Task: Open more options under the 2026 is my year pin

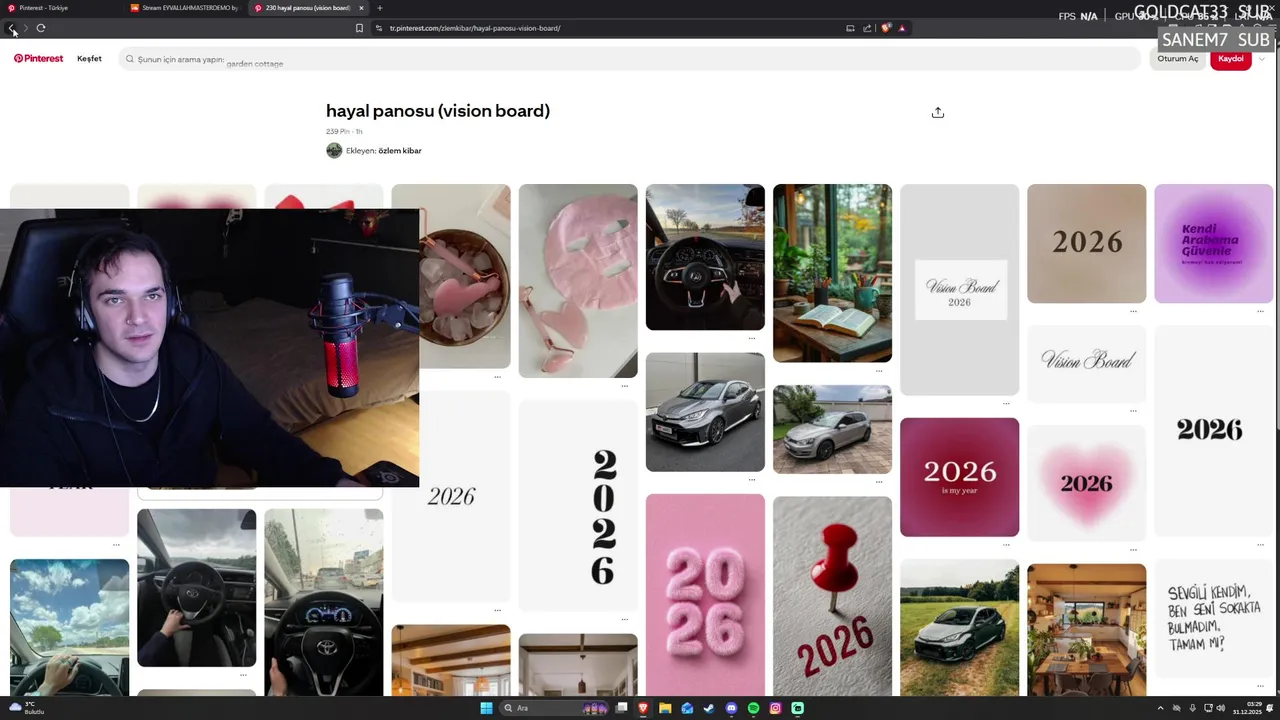Action: click(1005, 545)
